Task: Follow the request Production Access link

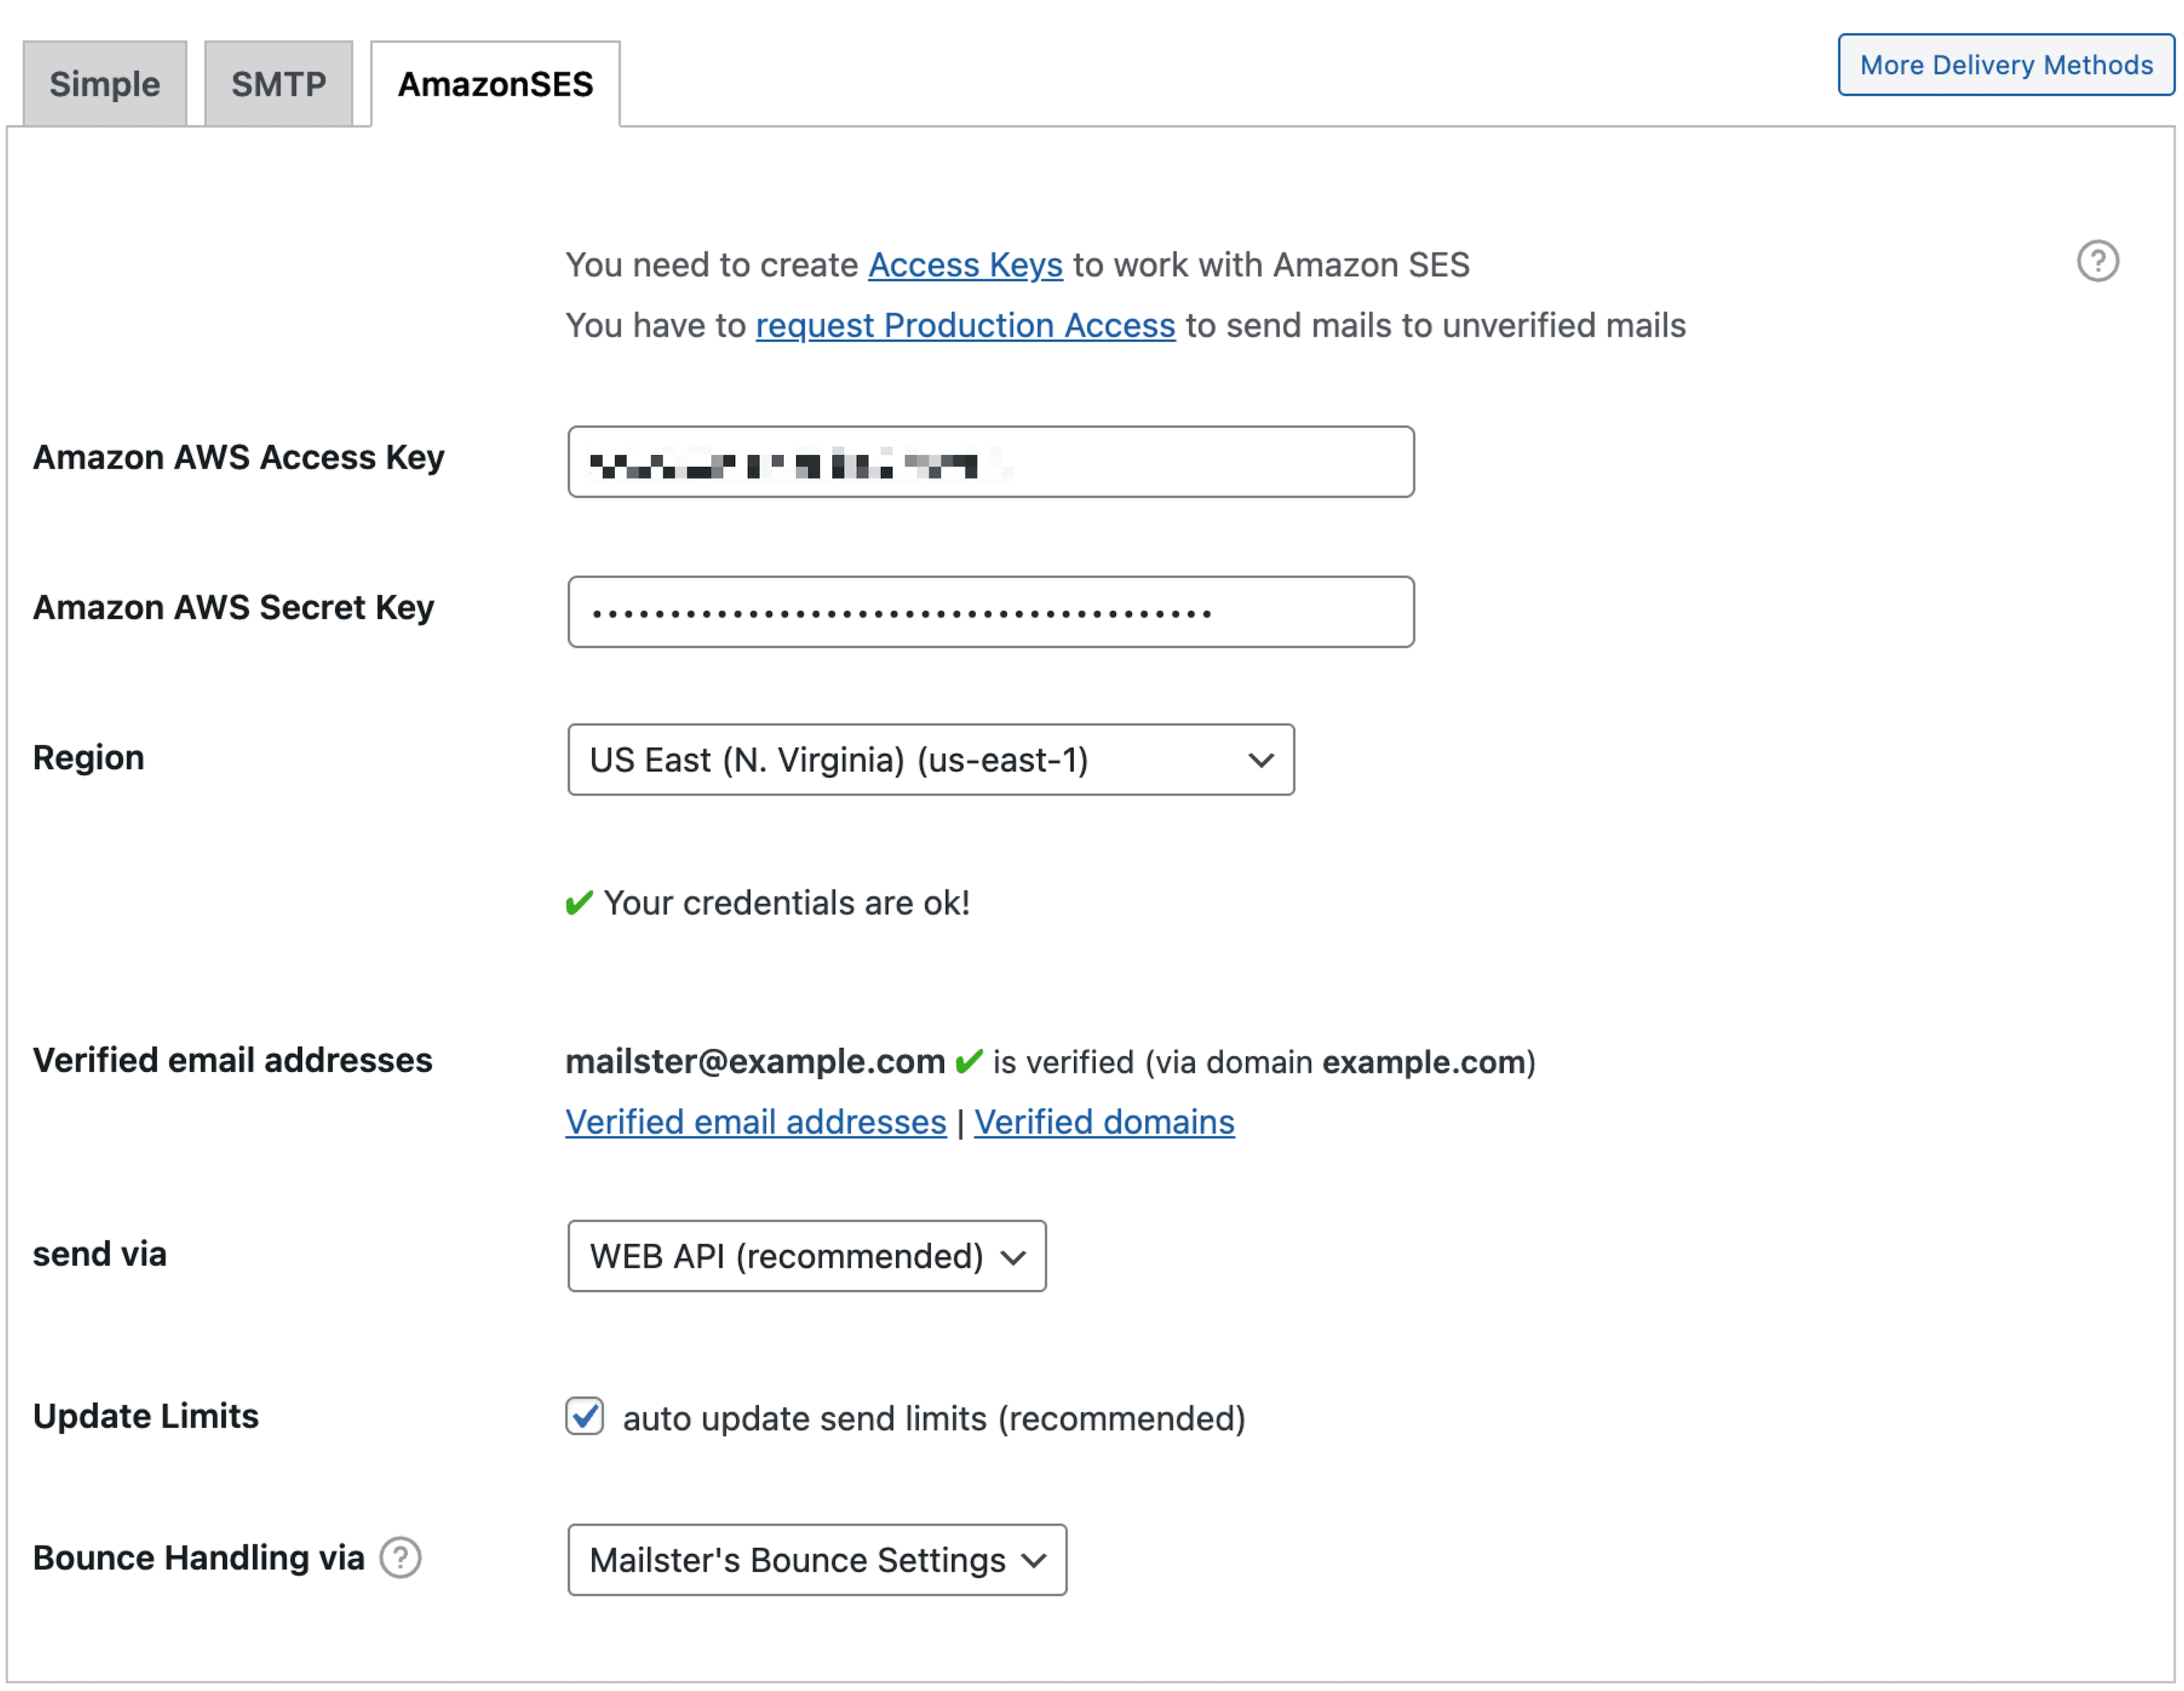Action: click(x=965, y=326)
